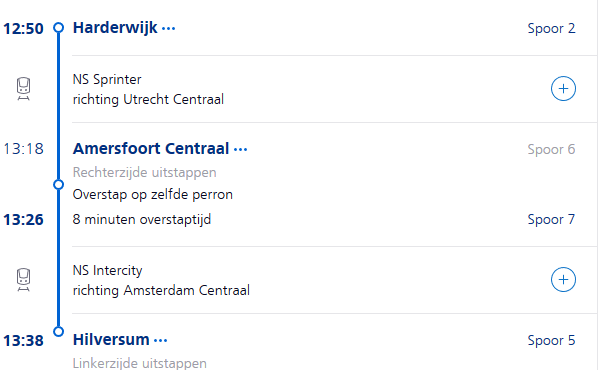The image size is (598, 370).
Task: Click the Amersfoort transfer marker on route line
Action: [x=58, y=185]
